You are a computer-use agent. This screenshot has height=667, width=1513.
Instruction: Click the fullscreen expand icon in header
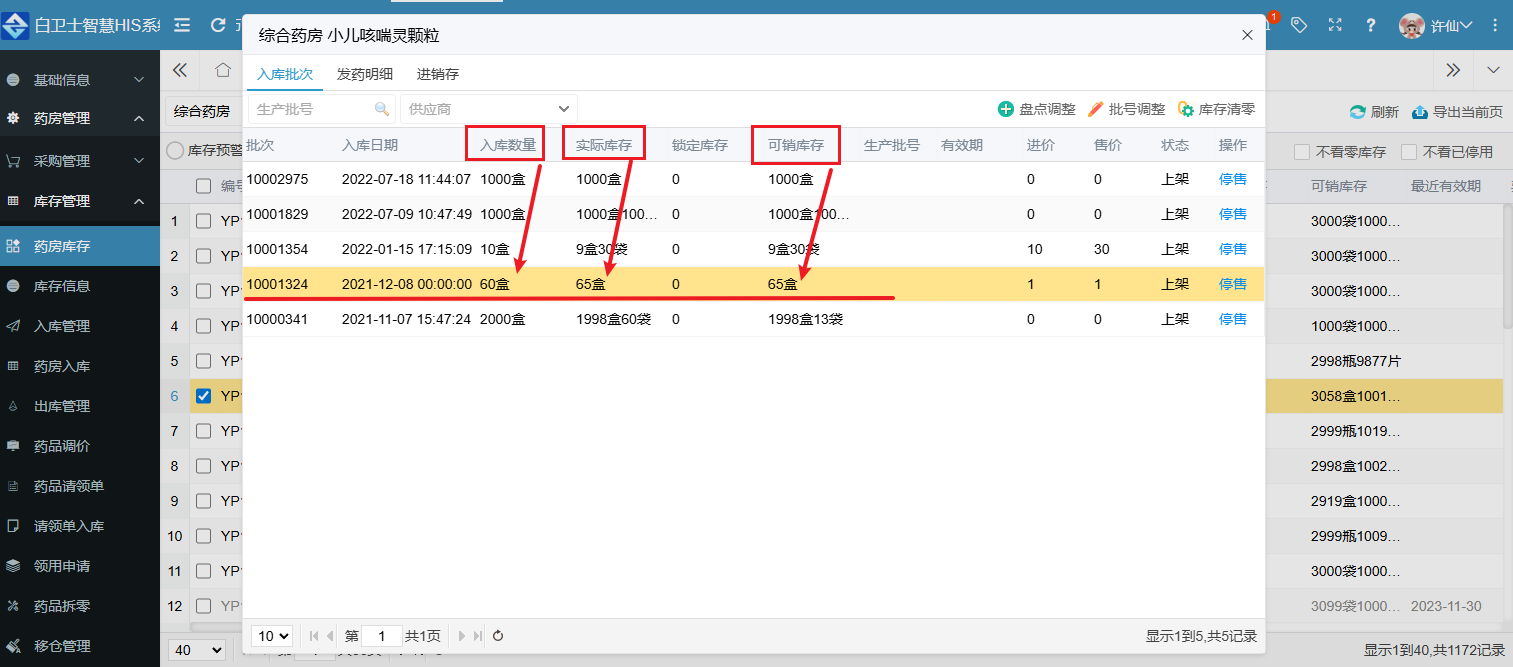tap(1335, 25)
